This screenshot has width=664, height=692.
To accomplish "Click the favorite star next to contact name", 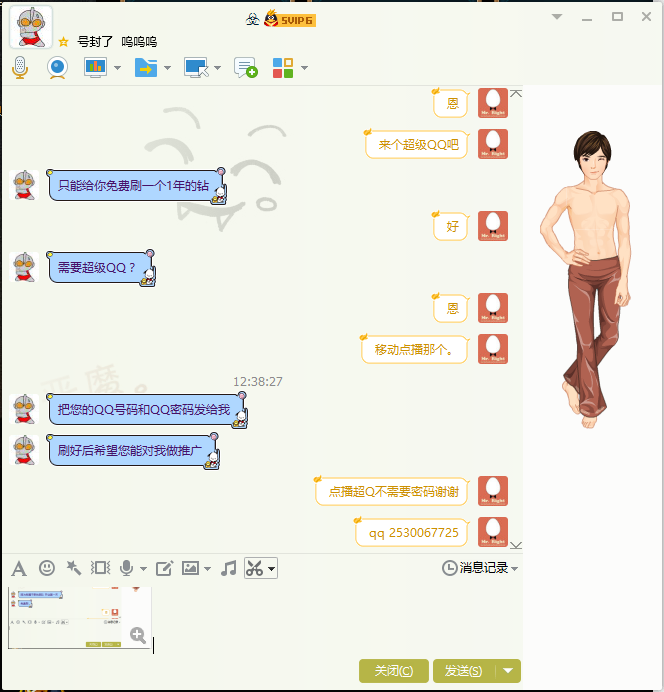I will pyautogui.click(x=64, y=42).
